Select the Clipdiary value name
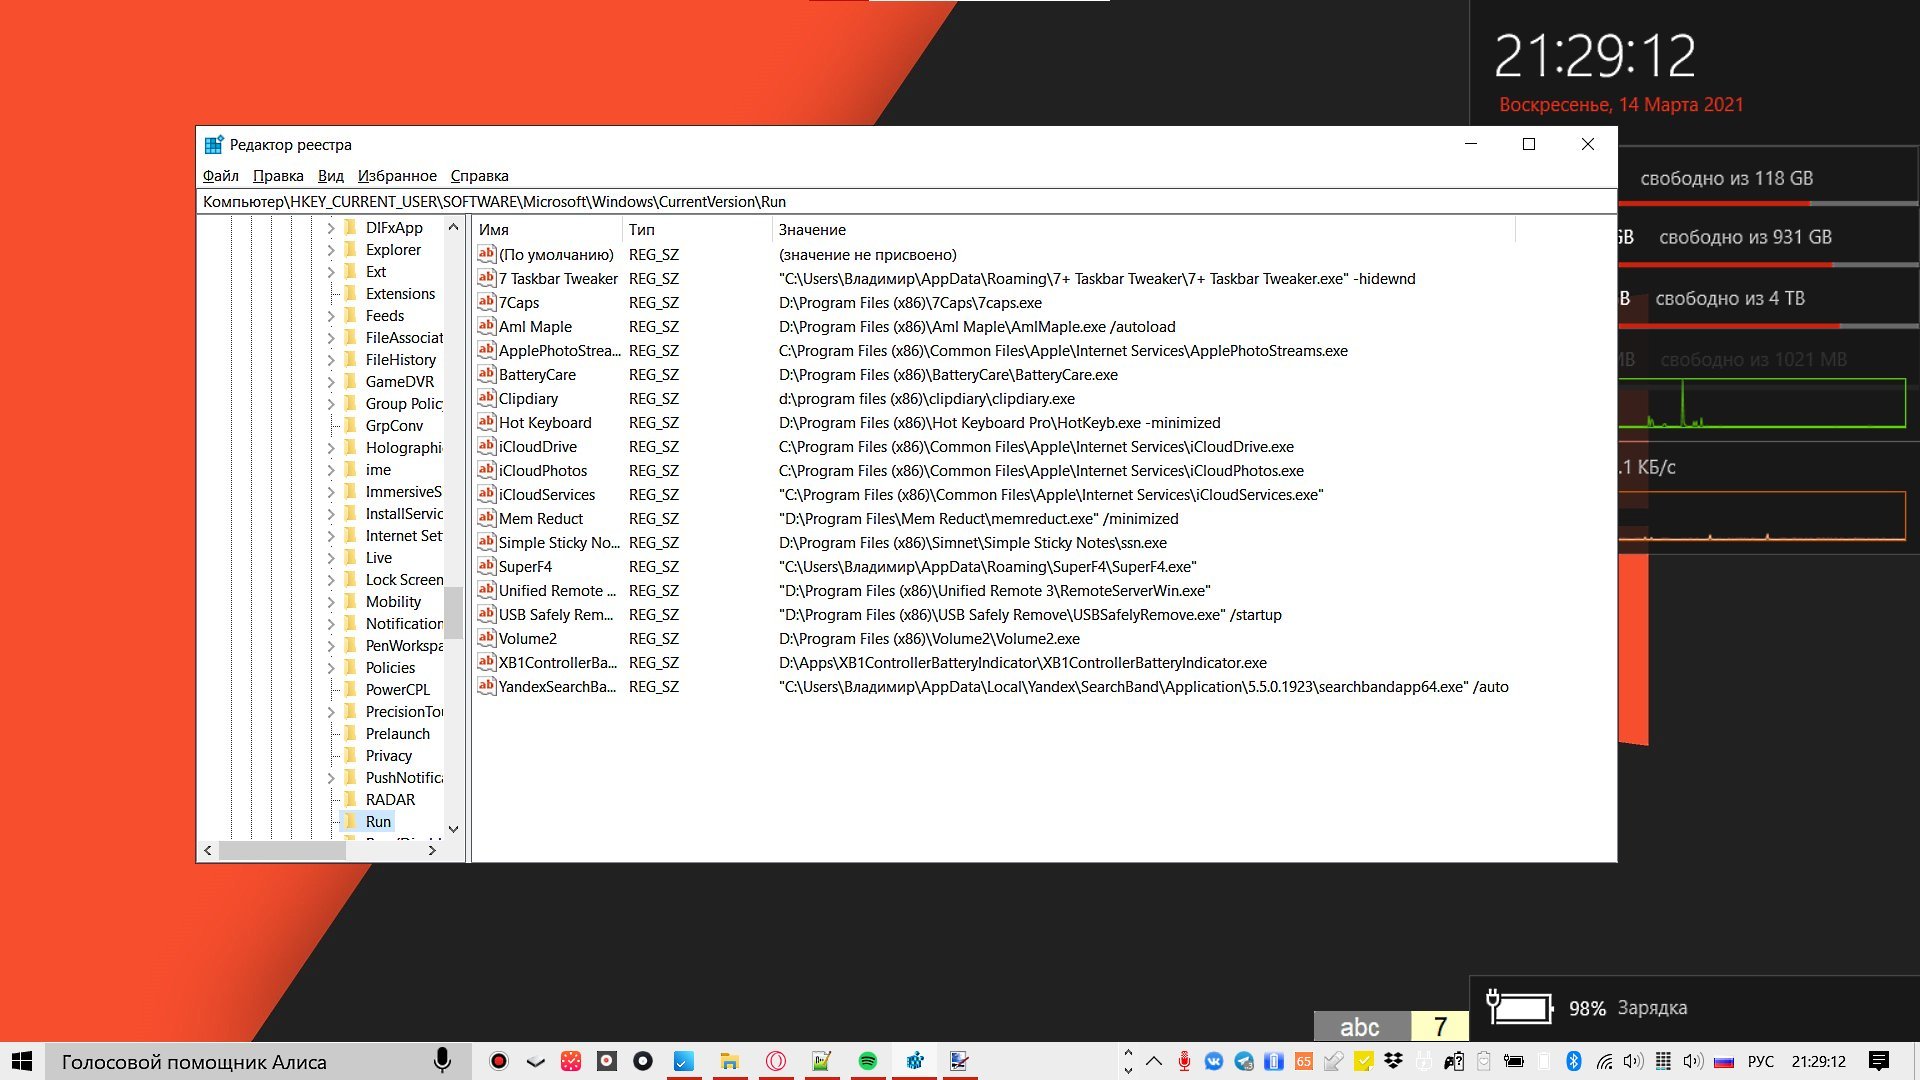 pos(528,398)
